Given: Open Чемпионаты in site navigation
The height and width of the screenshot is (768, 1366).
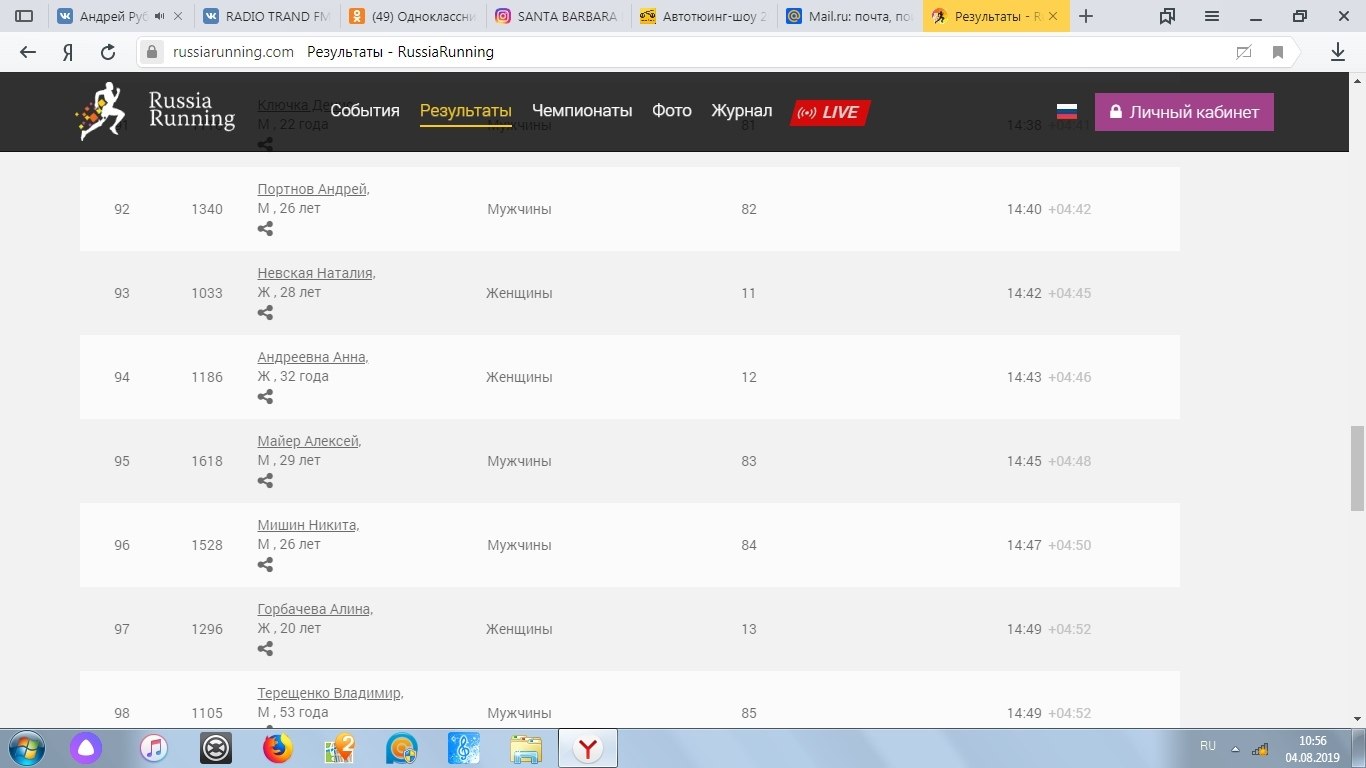Looking at the screenshot, I should [x=582, y=111].
